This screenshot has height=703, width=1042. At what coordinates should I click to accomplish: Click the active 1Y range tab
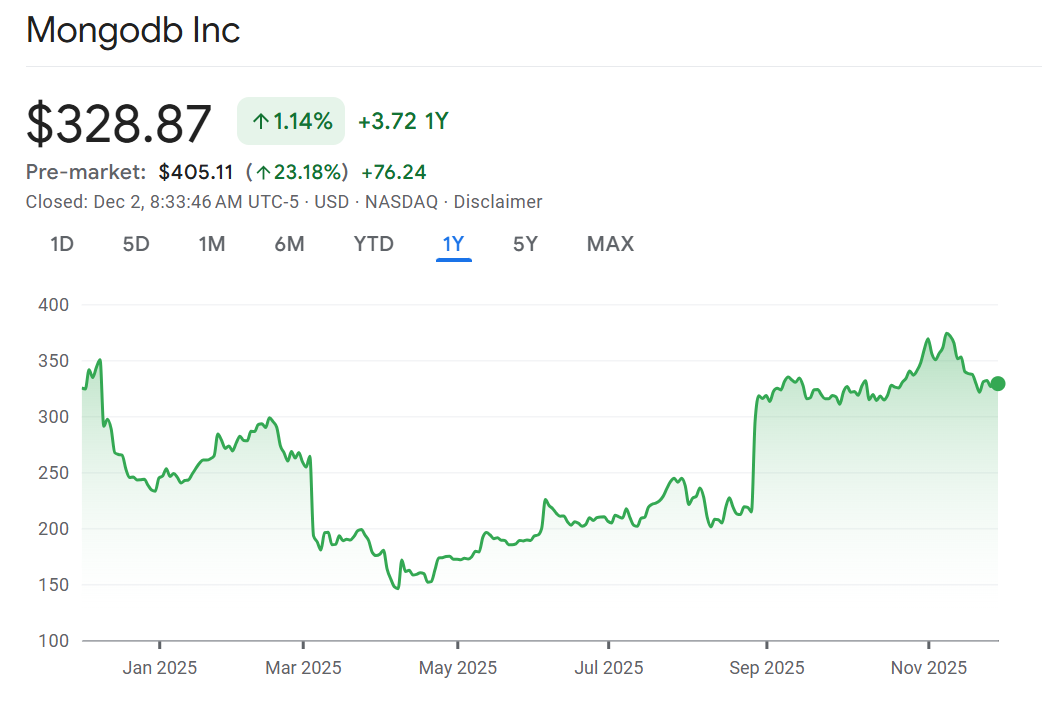click(453, 244)
